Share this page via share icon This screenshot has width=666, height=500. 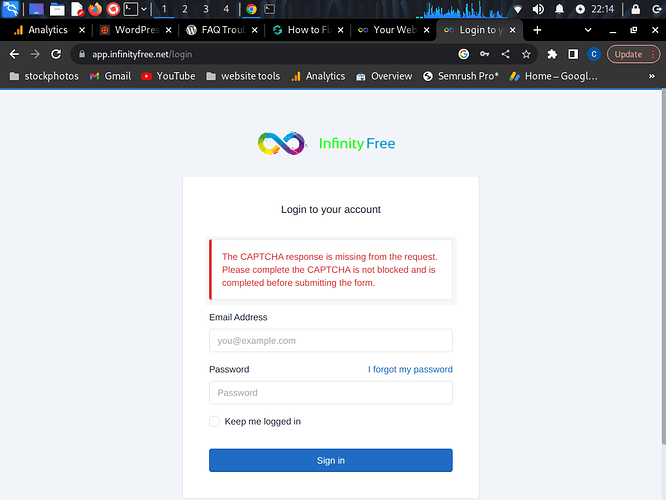point(505,54)
